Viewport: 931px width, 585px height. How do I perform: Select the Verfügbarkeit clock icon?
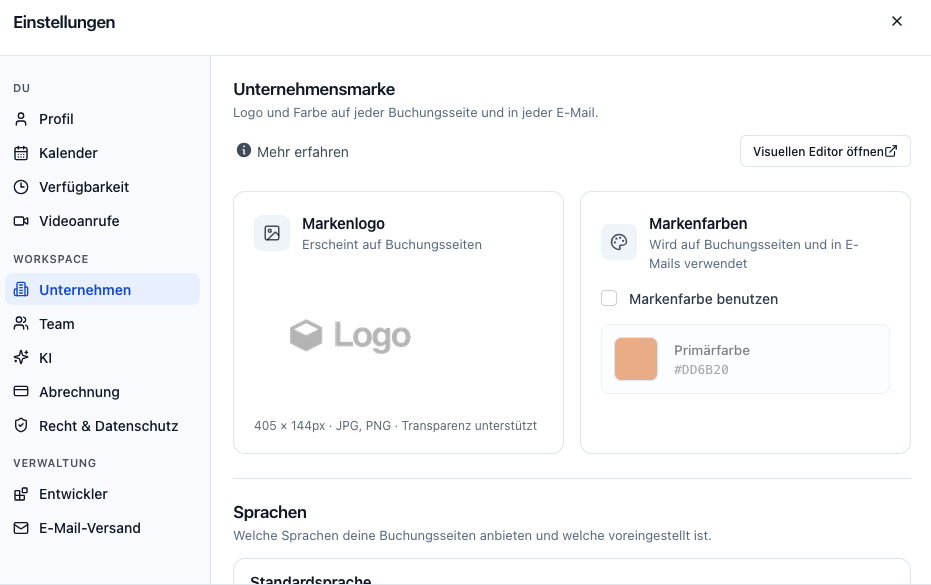click(21, 187)
